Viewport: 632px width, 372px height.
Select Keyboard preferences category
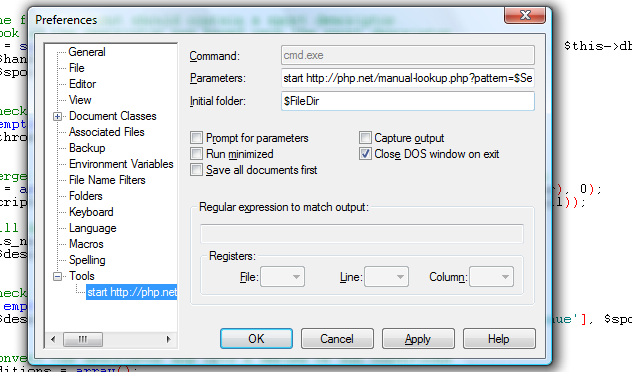click(91, 212)
